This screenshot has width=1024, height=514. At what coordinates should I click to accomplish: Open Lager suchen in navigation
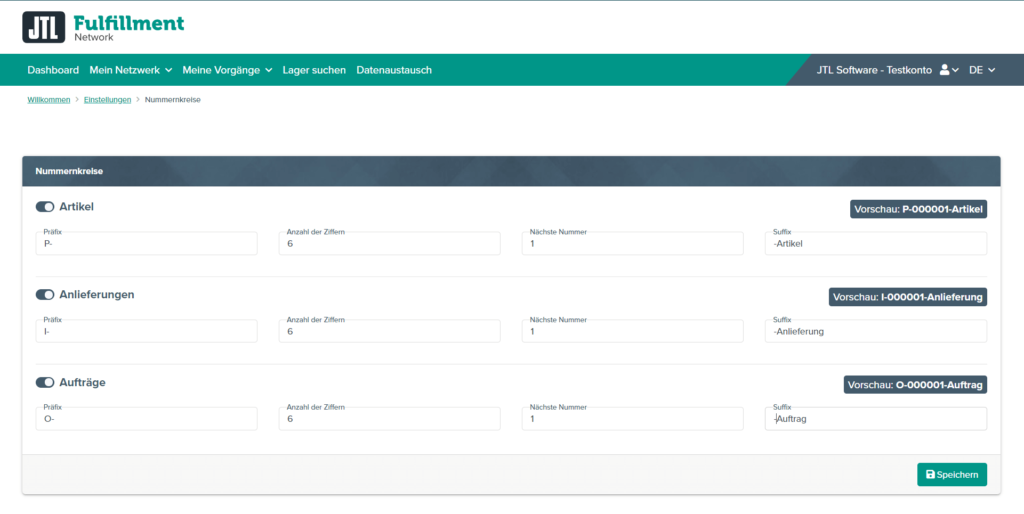tap(314, 70)
